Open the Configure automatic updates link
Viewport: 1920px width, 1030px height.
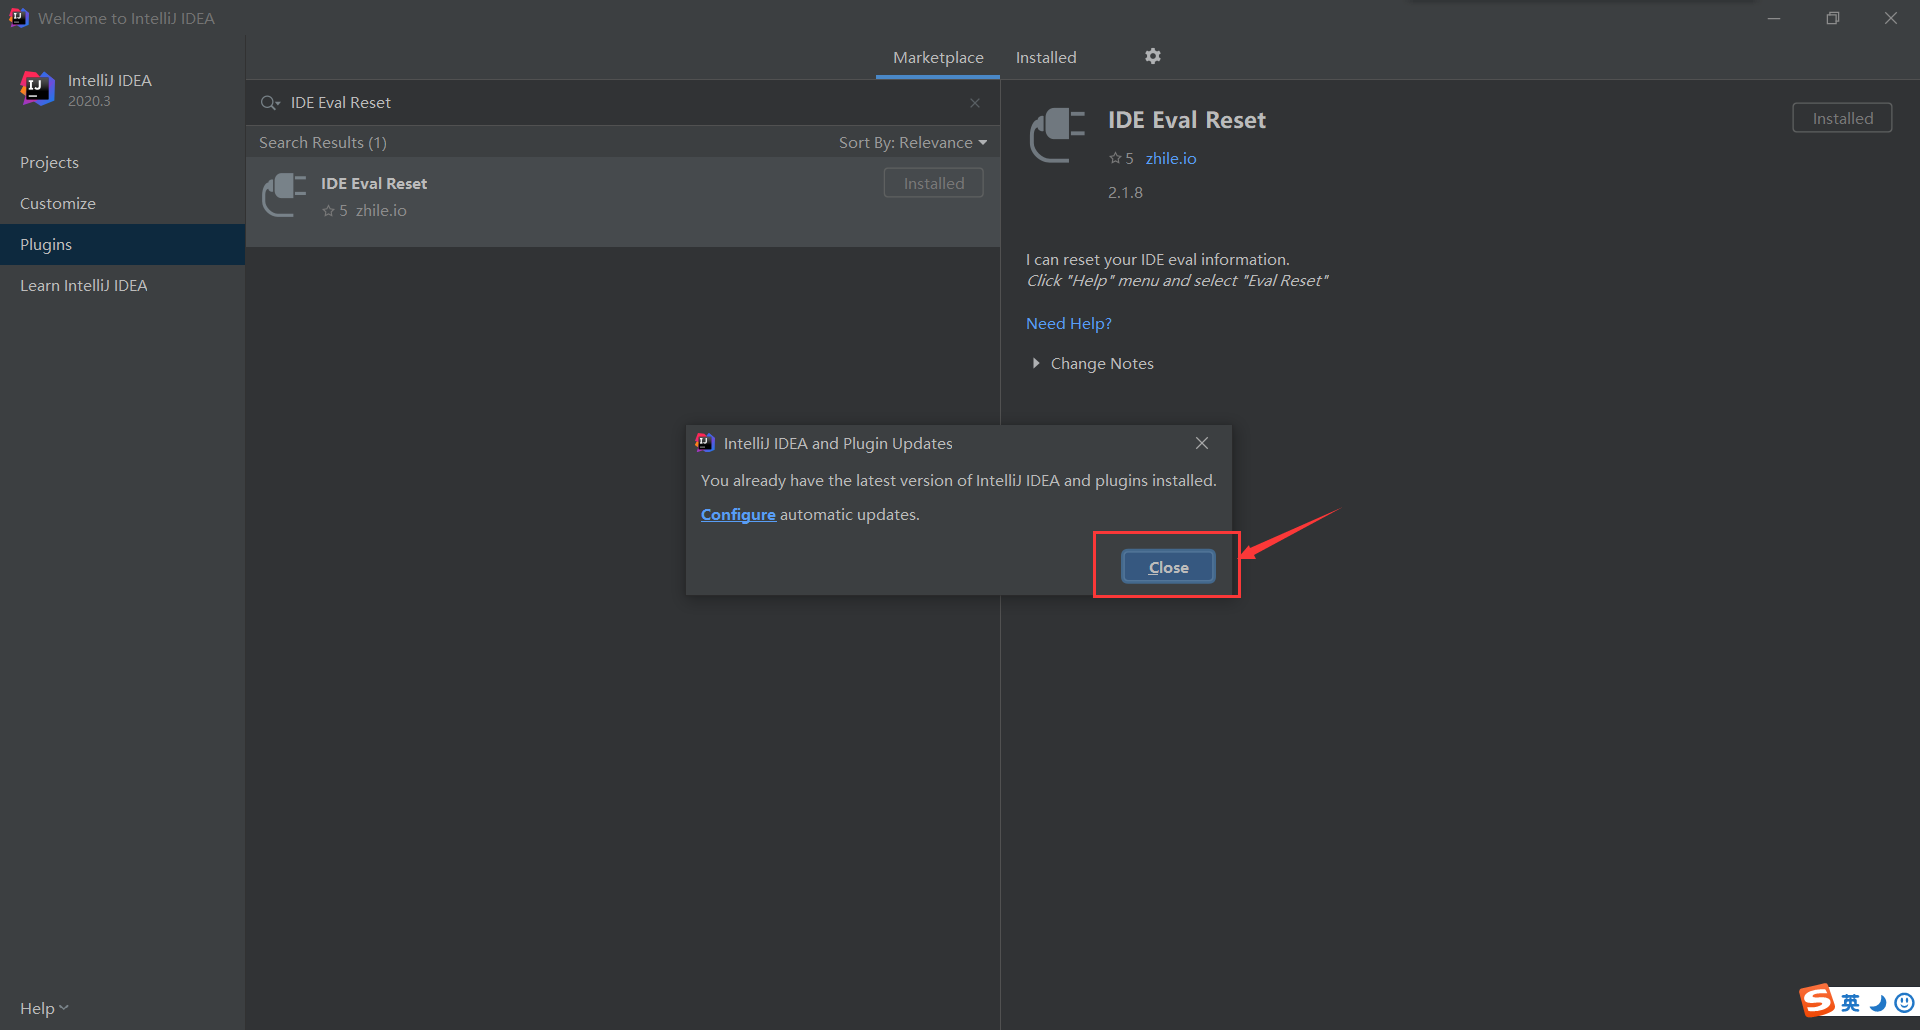click(x=738, y=514)
